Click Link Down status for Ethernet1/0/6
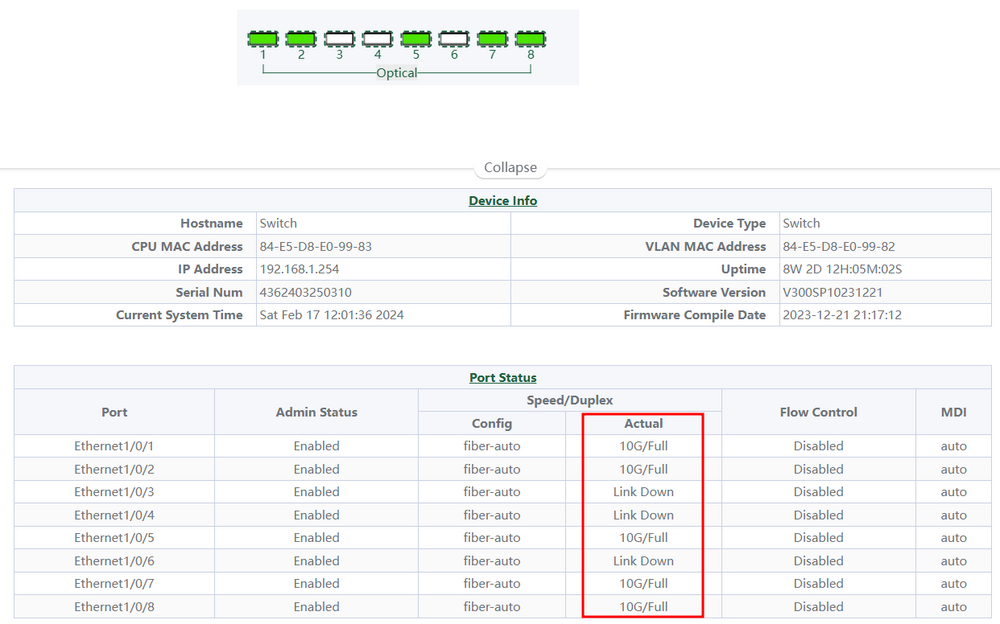The image size is (1000, 624). tap(643, 561)
